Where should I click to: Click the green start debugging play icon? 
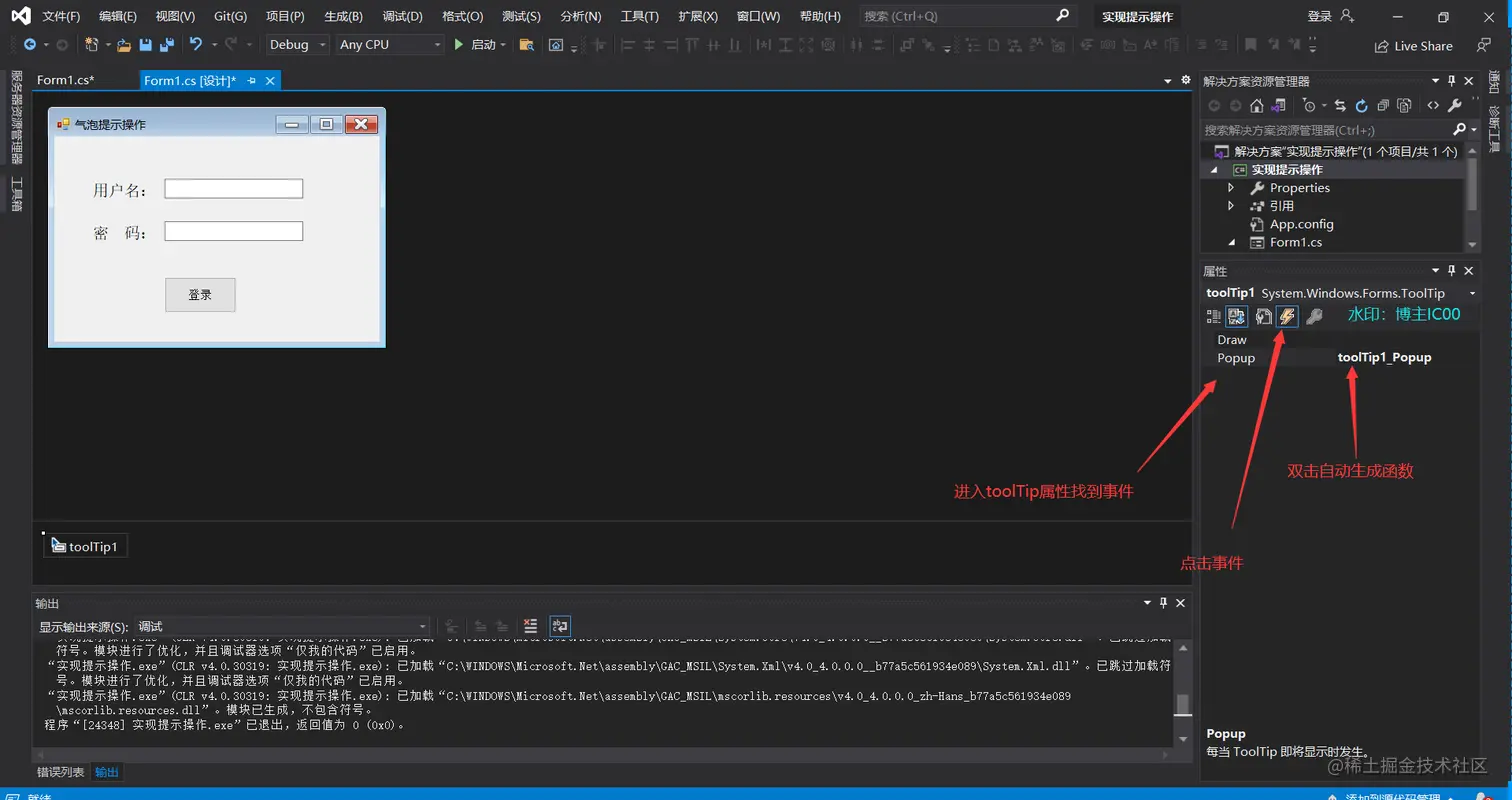(458, 45)
